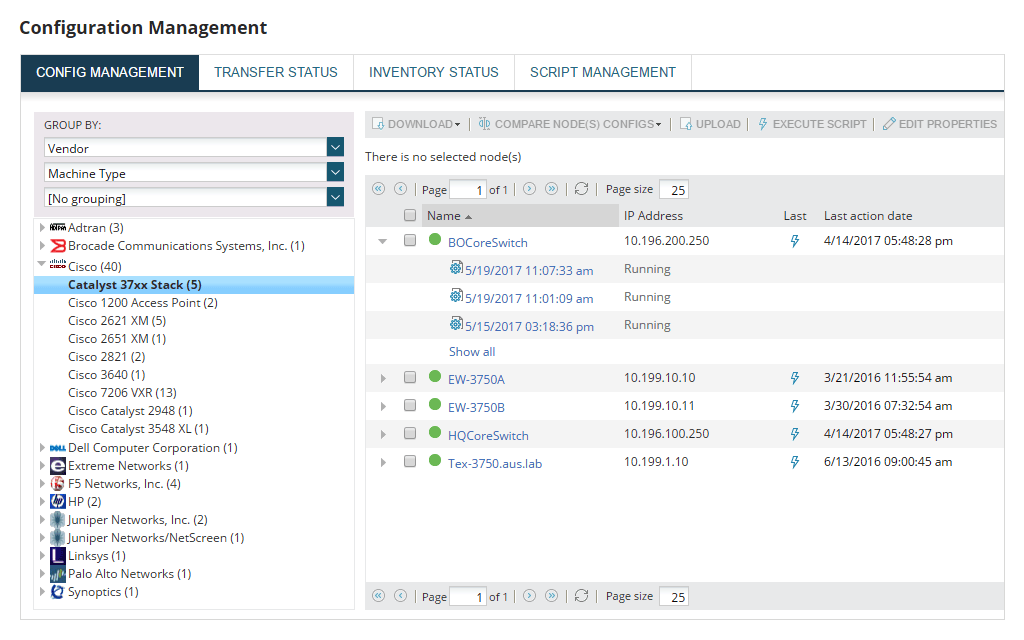The width and height of the screenshot is (1024, 640).
Task: Switch to the Transfer Status tab
Action: pos(276,72)
